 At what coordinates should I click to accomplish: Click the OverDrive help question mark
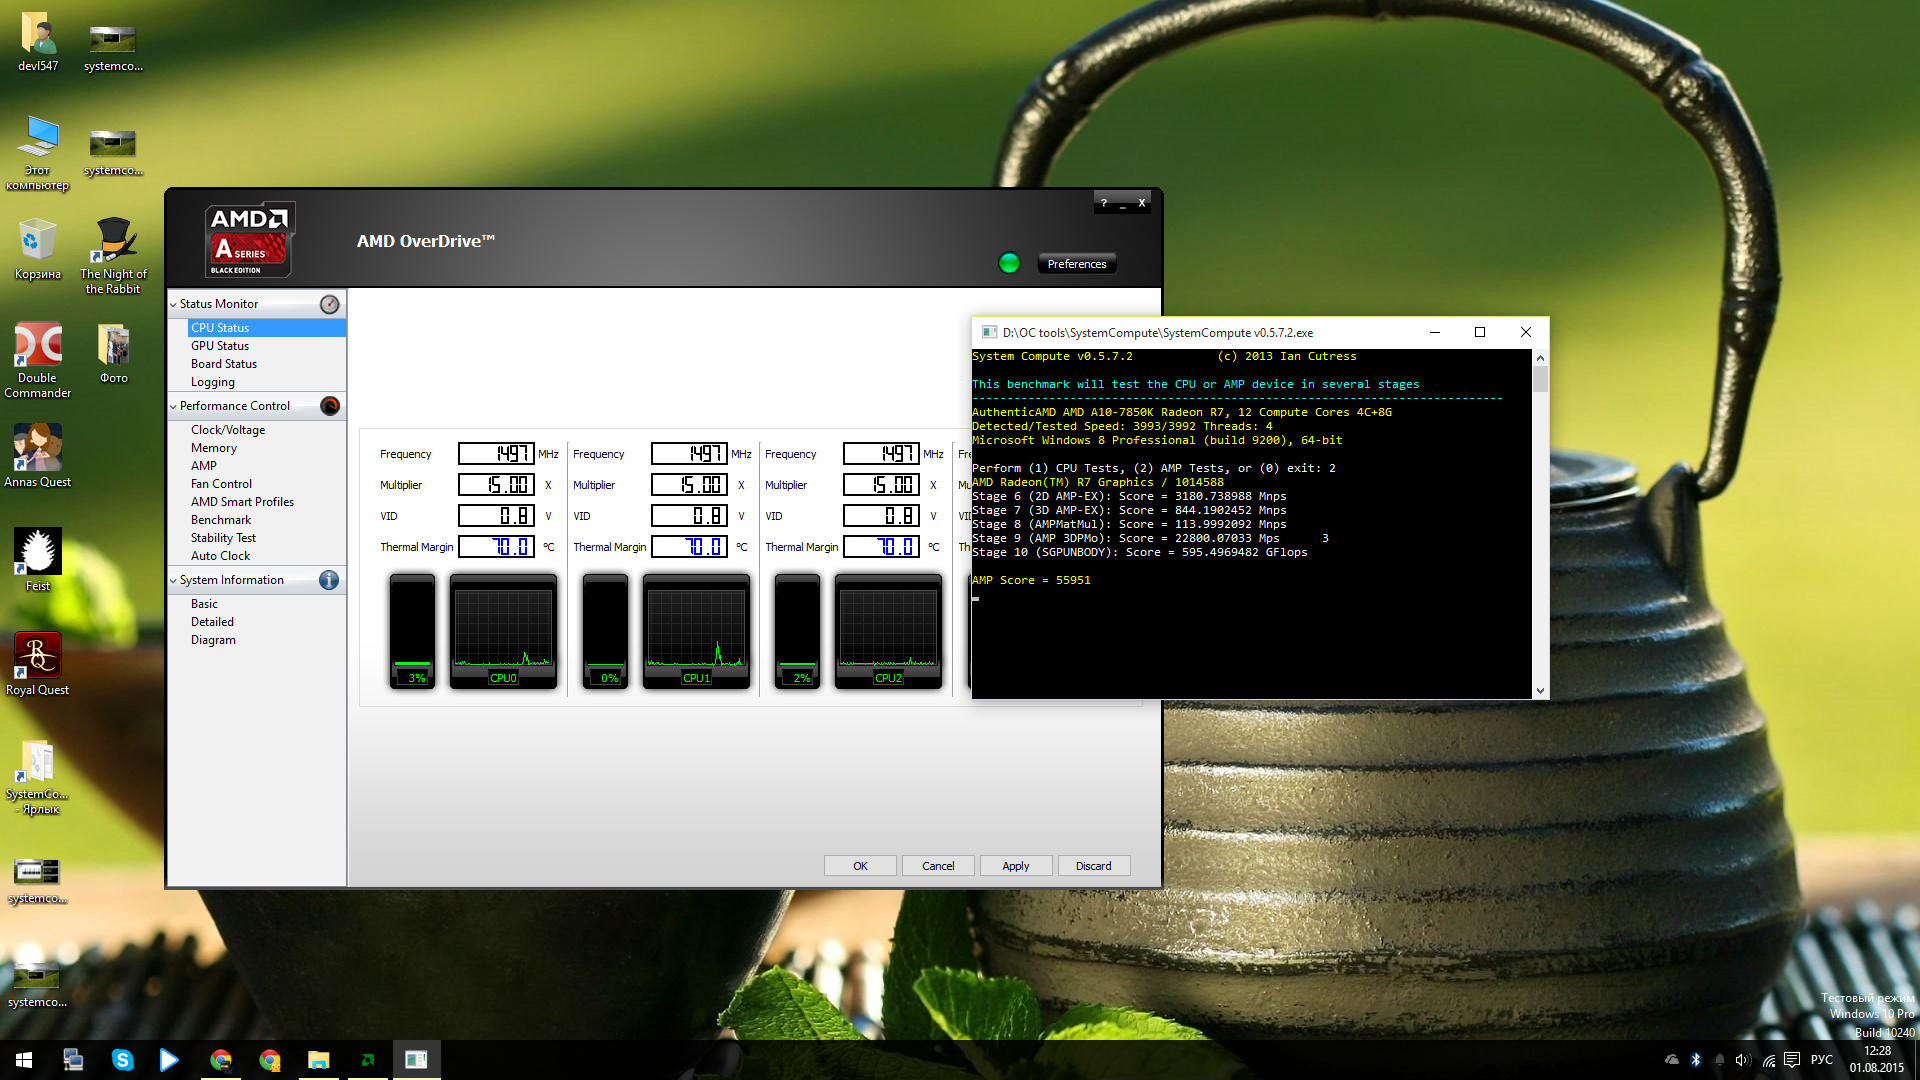1104,203
